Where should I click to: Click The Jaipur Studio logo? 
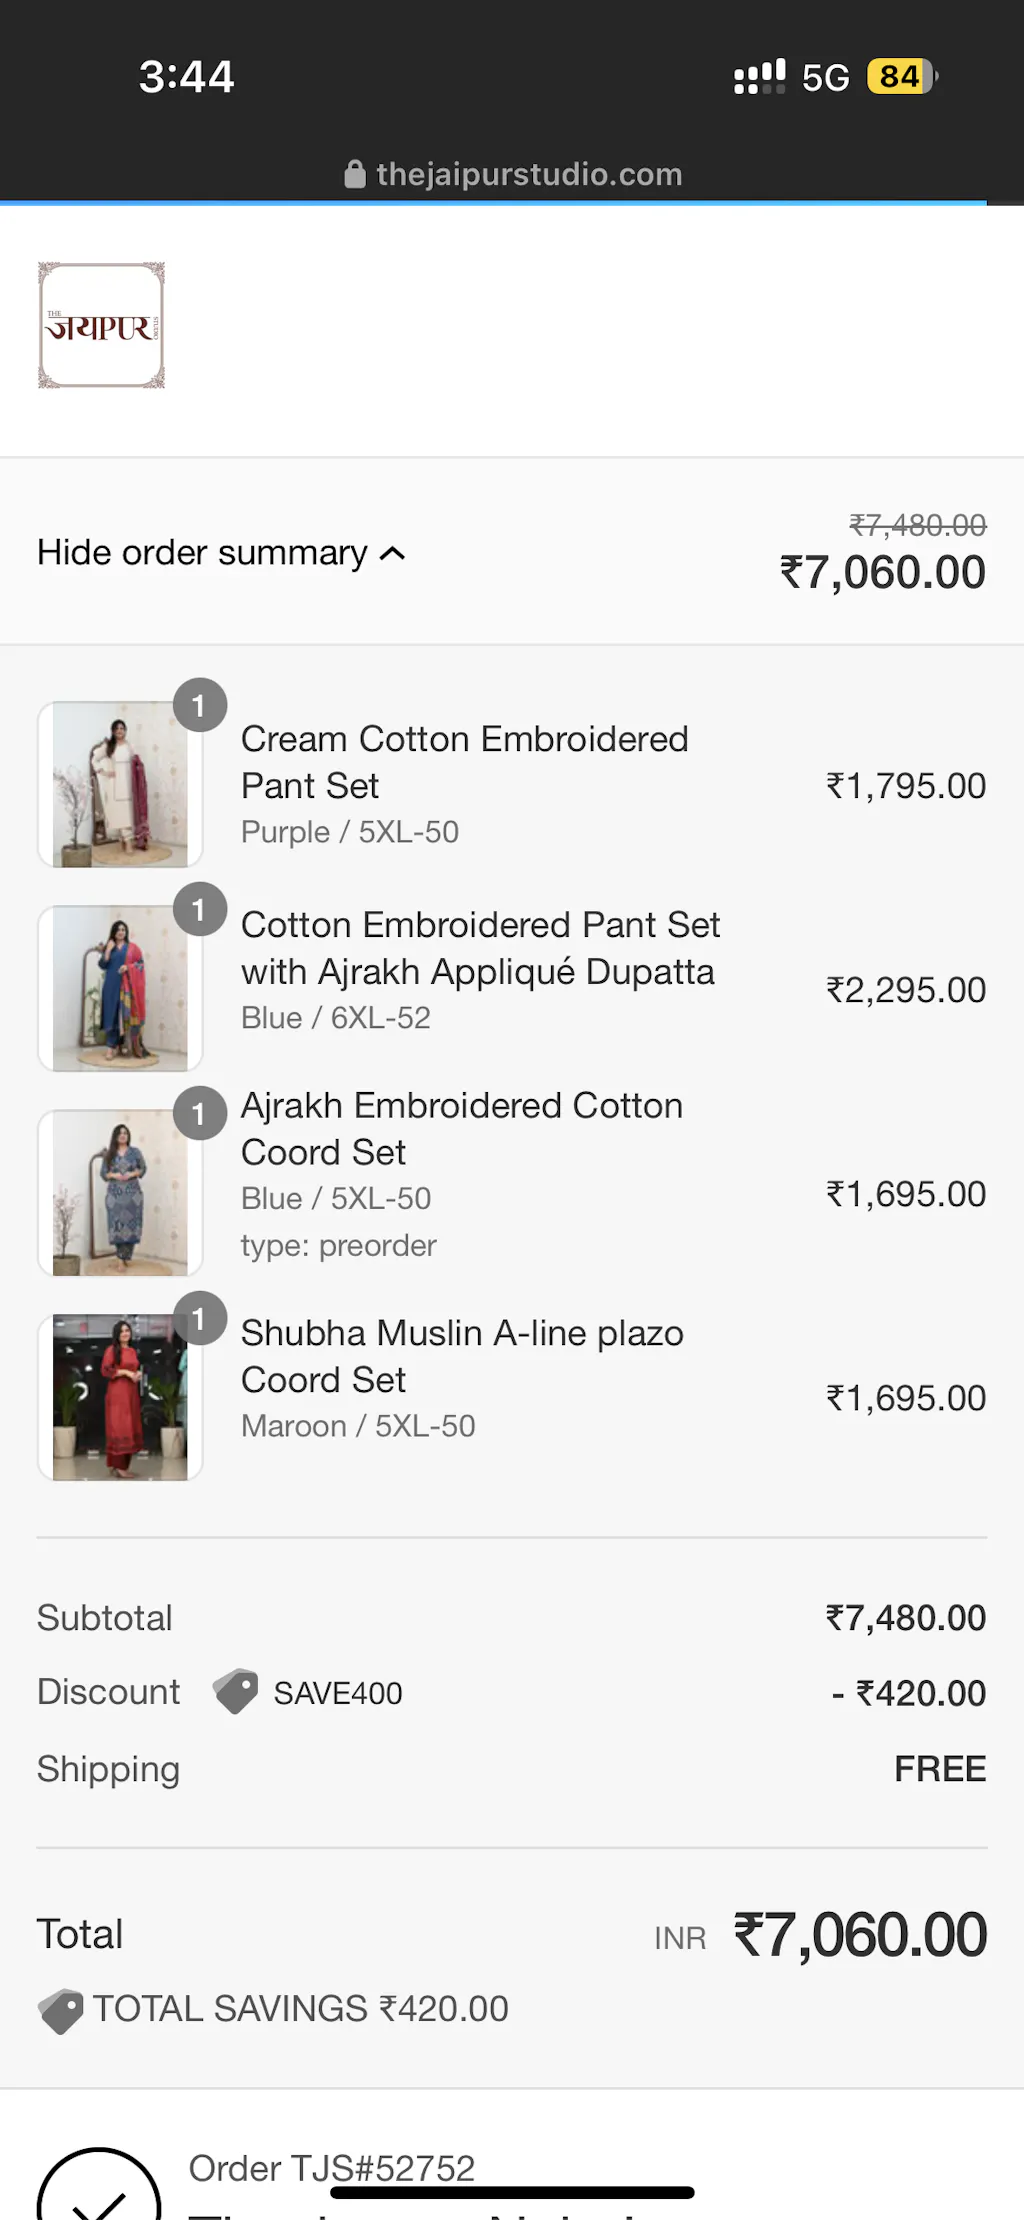(x=101, y=325)
